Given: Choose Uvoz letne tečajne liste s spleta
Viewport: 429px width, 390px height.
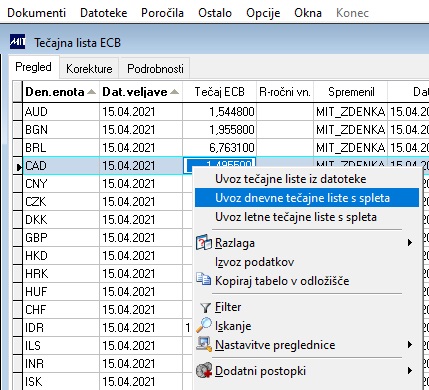Looking at the screenshot, I should (x=307, y=217).
